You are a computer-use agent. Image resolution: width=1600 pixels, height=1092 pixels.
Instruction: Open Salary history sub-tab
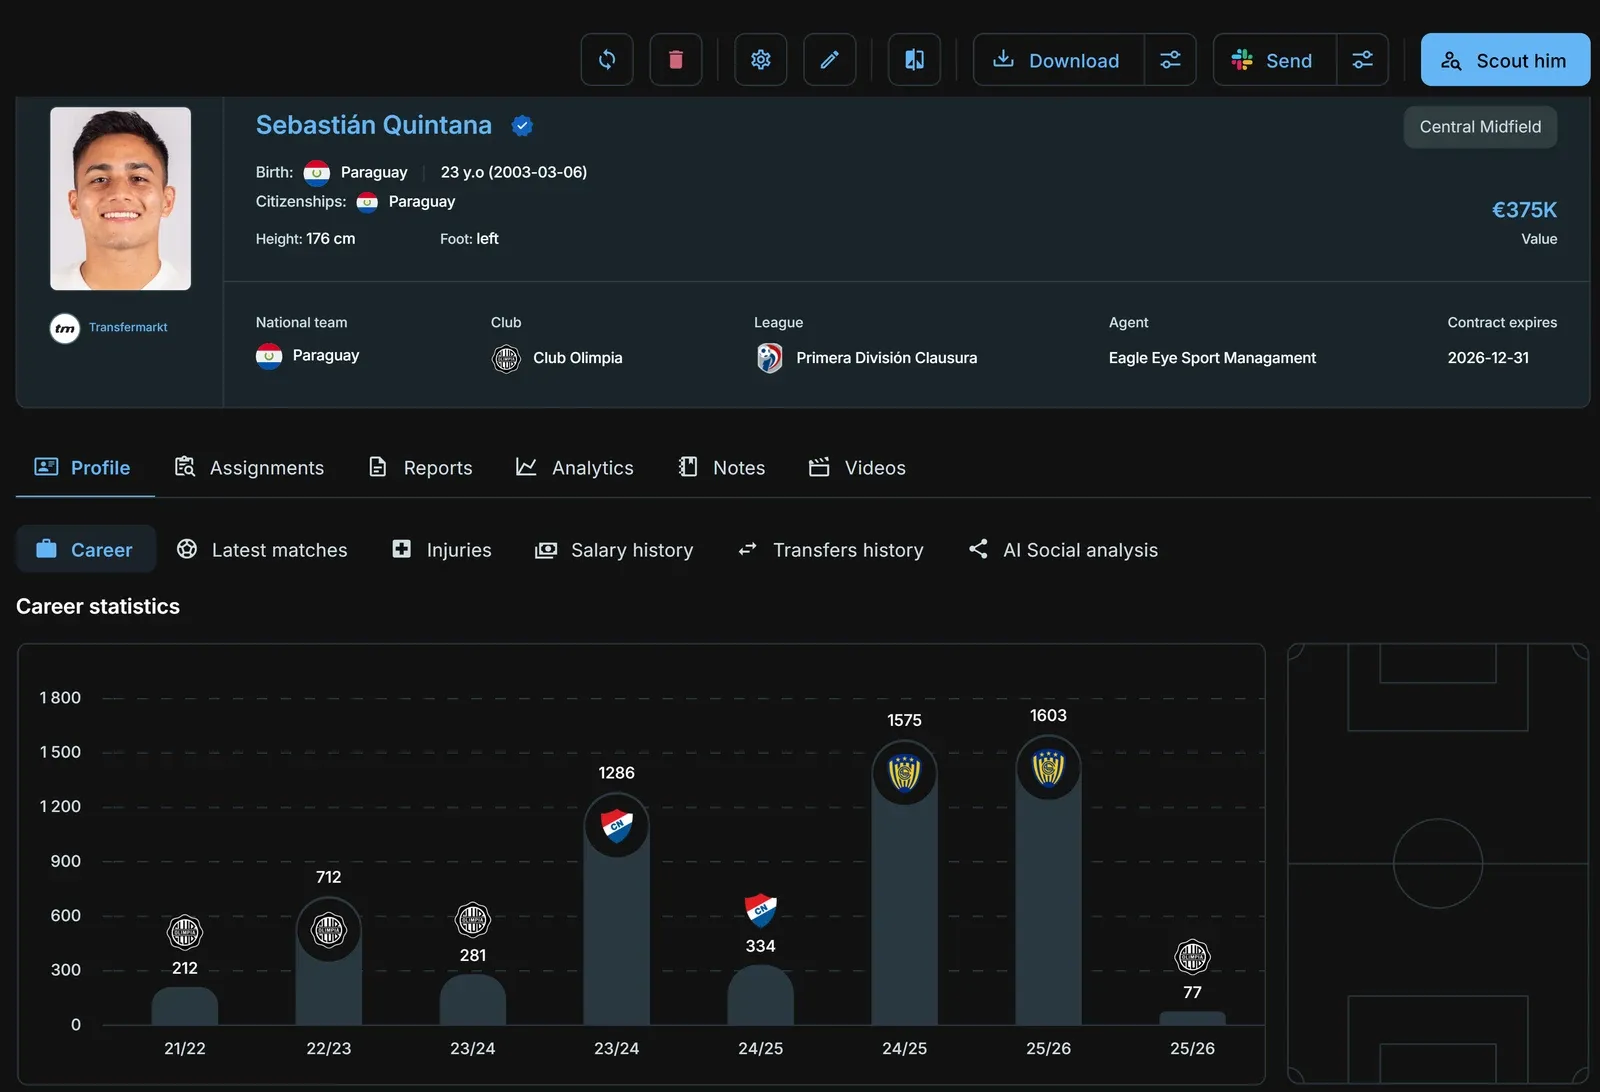[x=615, y=549]
